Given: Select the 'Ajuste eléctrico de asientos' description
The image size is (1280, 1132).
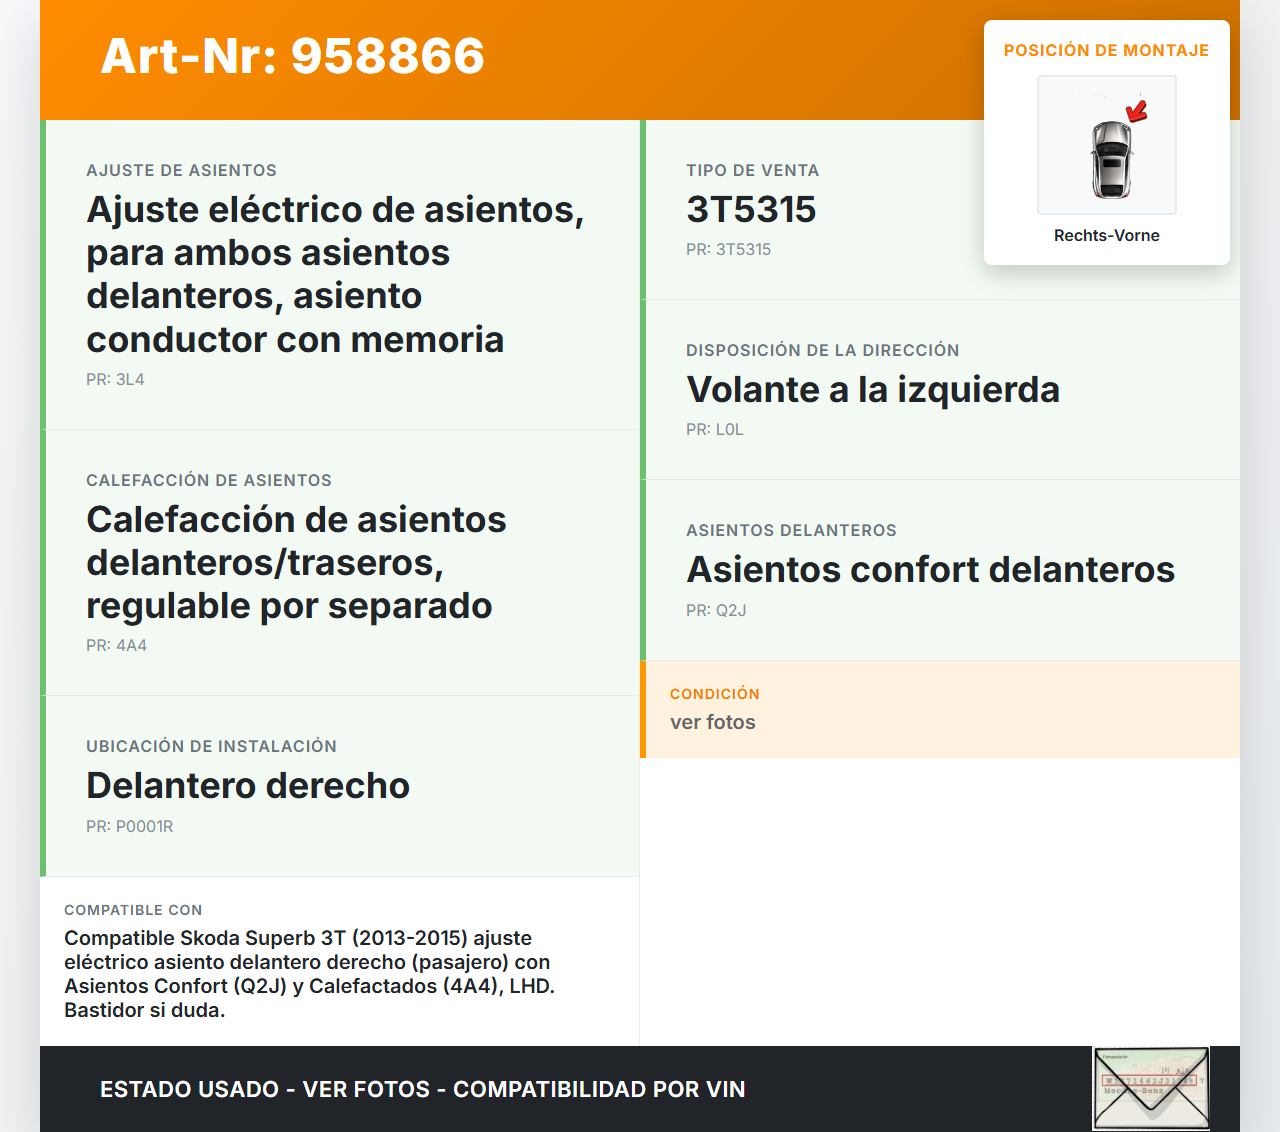Looking at the screenshot, I should tap(335, 274).
